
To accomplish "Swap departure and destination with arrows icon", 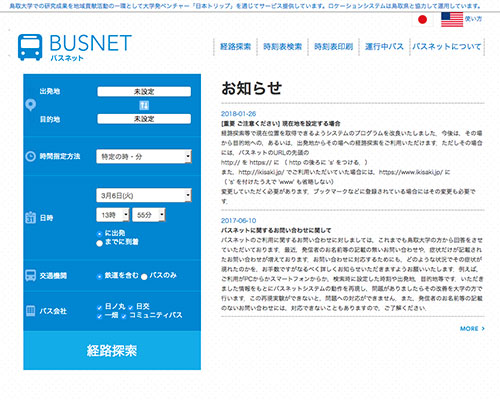I will (x=144, y=105).
